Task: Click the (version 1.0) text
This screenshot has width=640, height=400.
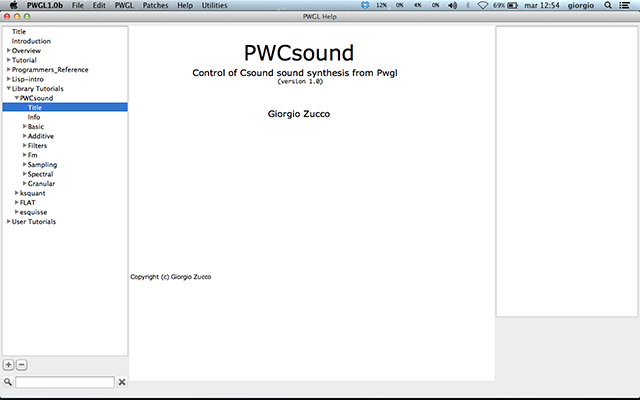Action: (x=300, y=81)
